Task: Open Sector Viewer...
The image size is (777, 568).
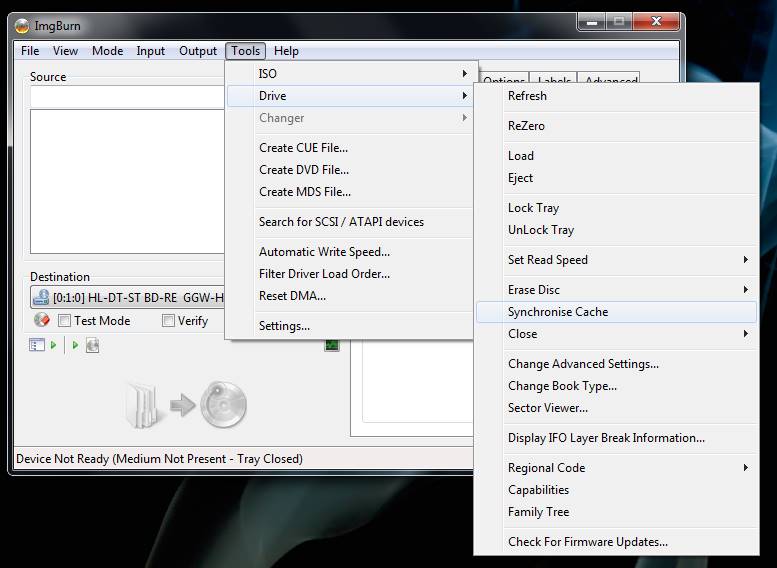Action: (616, 408)
